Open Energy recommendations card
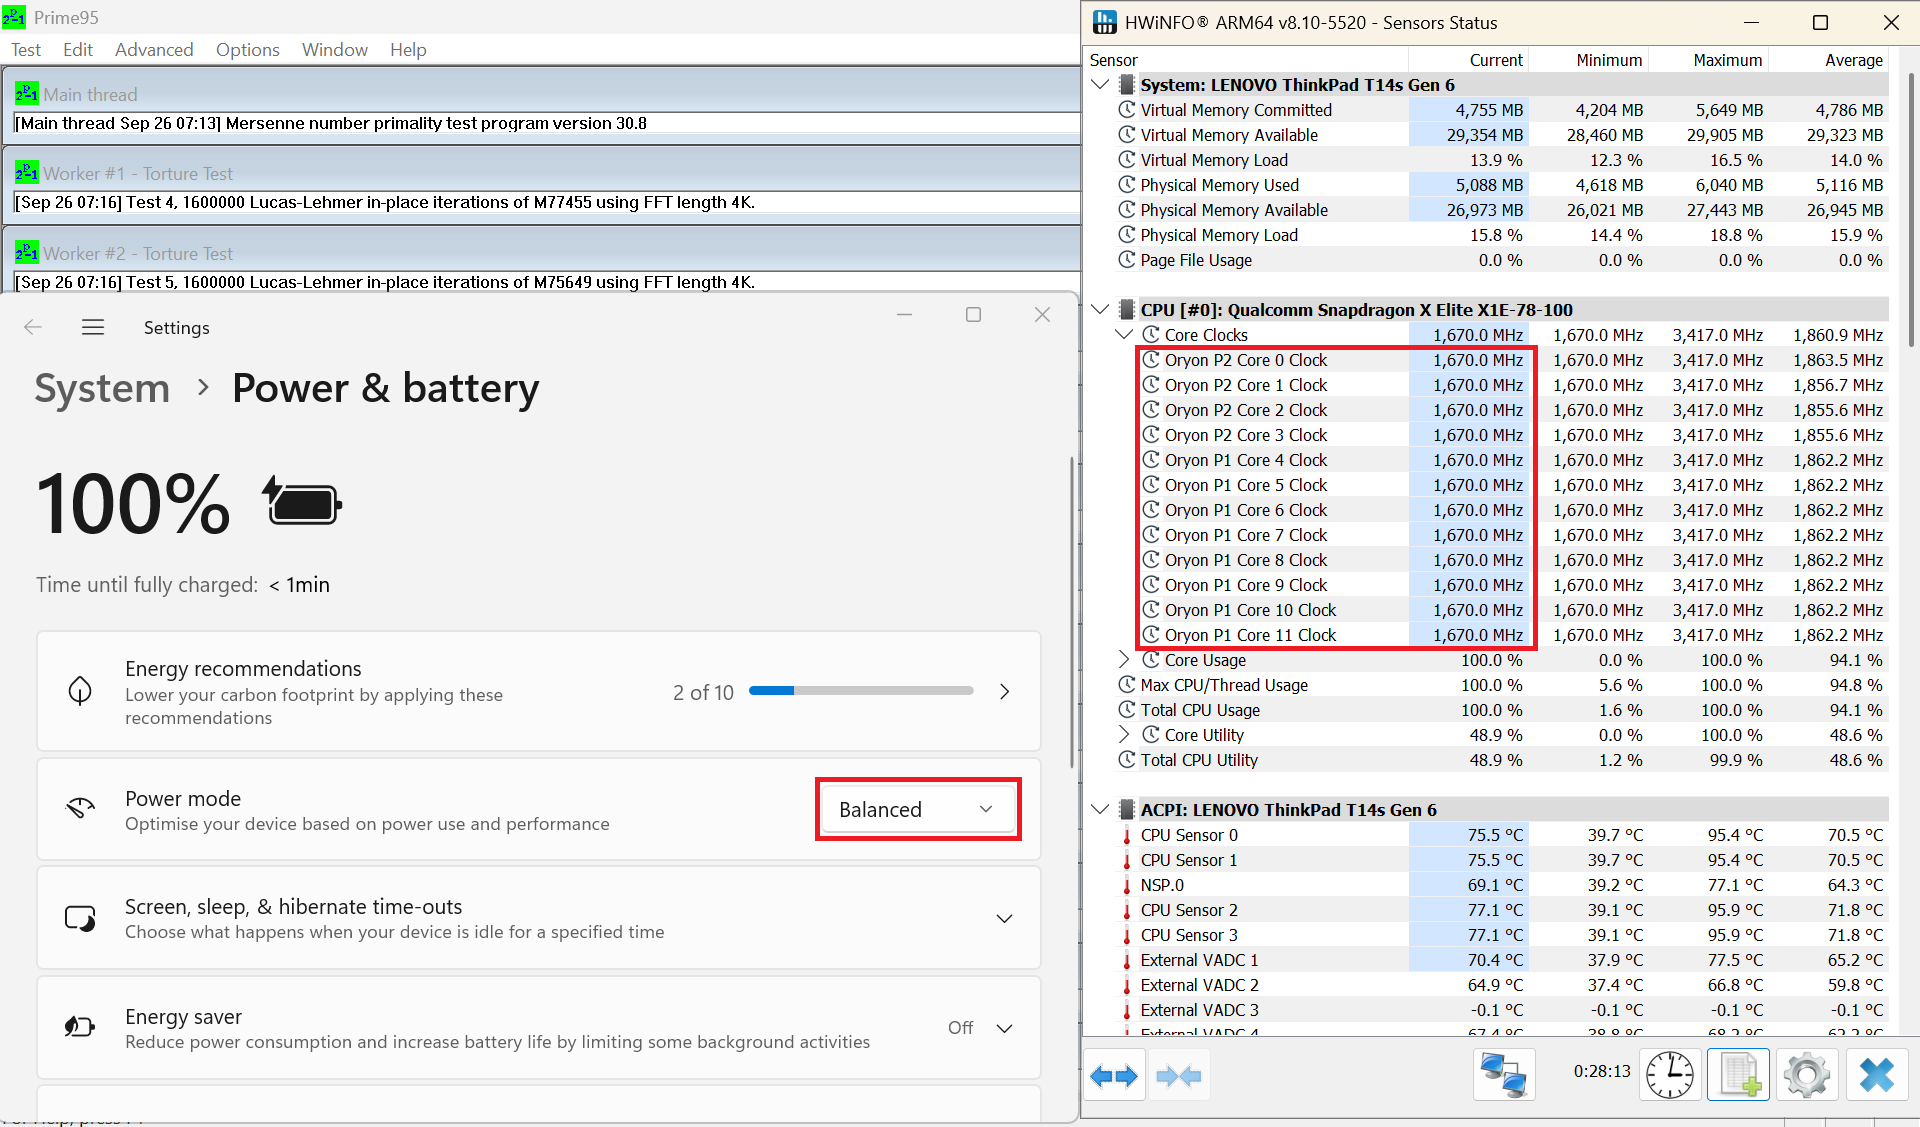The height and width of the screenshot is (1127, 1920). pyautogui.click(x=539, y=691)
